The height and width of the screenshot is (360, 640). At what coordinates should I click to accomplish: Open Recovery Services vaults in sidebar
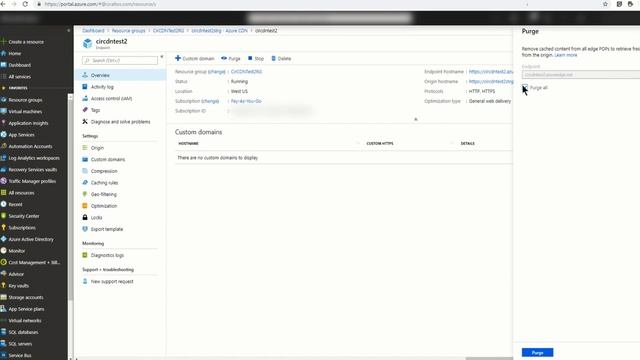click(34, 170)
